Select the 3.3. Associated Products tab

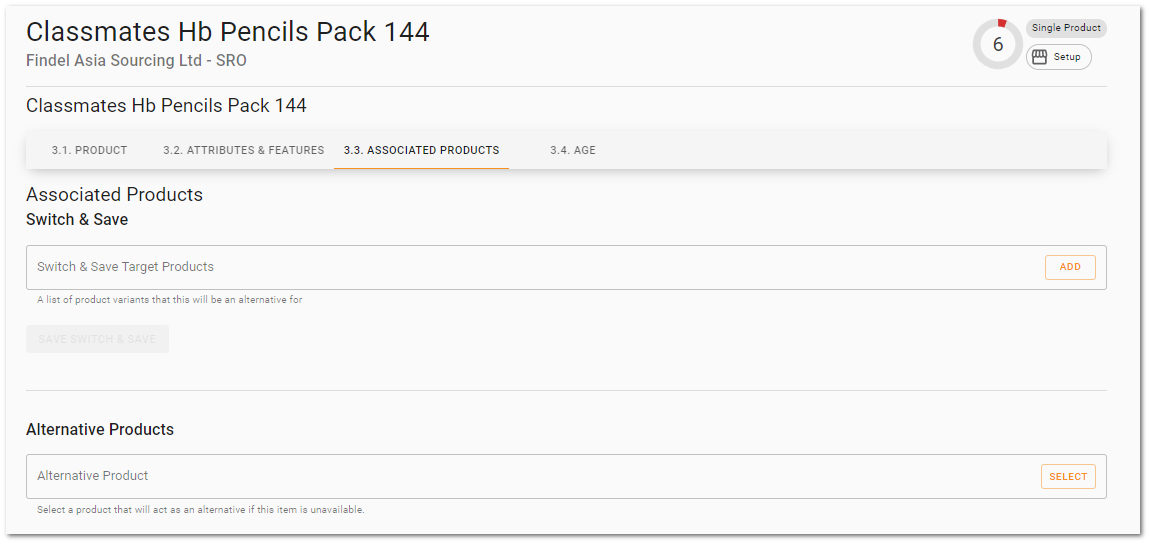click(422, 150)
